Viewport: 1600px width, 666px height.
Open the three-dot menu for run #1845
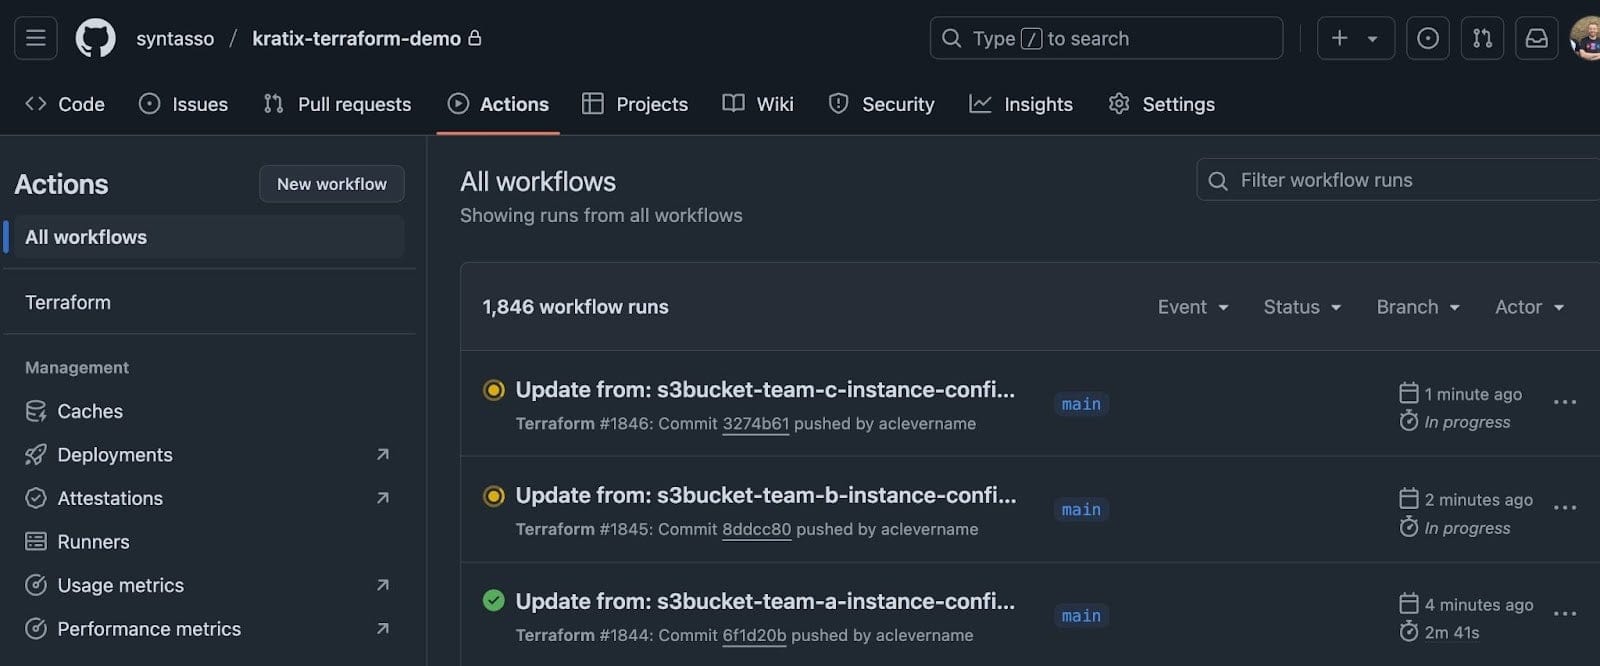click(x=1565, y=508)
